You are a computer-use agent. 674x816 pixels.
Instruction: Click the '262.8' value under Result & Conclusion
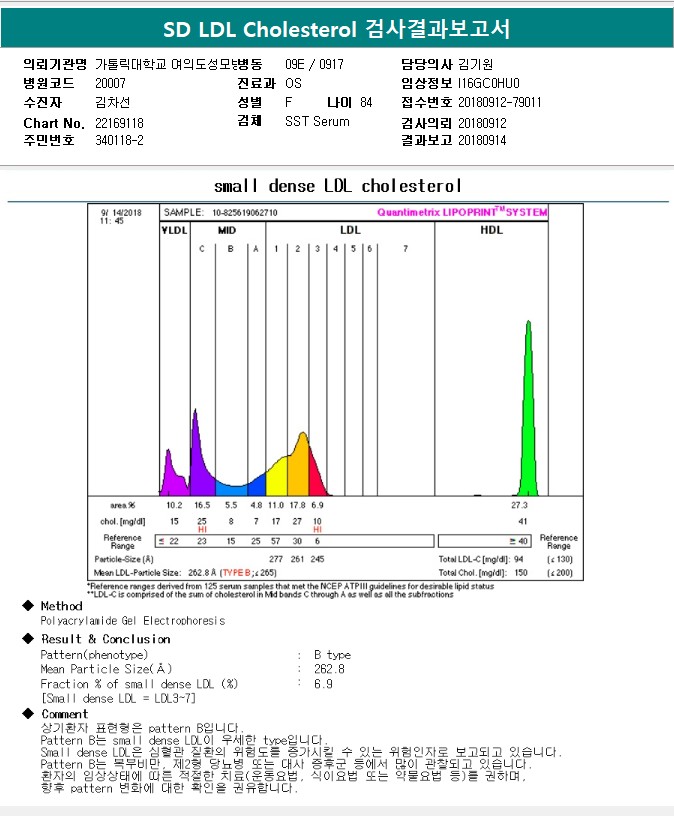329,669
